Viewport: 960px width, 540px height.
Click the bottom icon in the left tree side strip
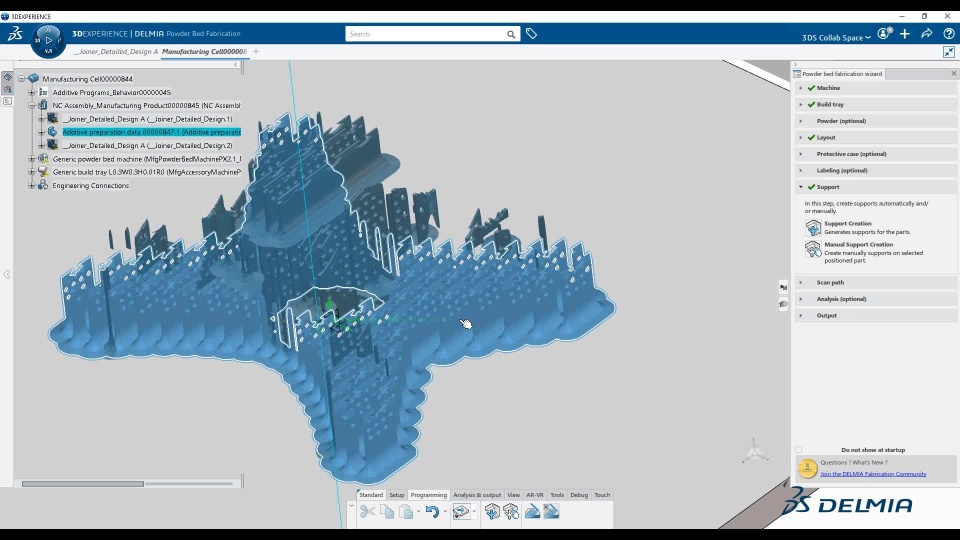7,101
